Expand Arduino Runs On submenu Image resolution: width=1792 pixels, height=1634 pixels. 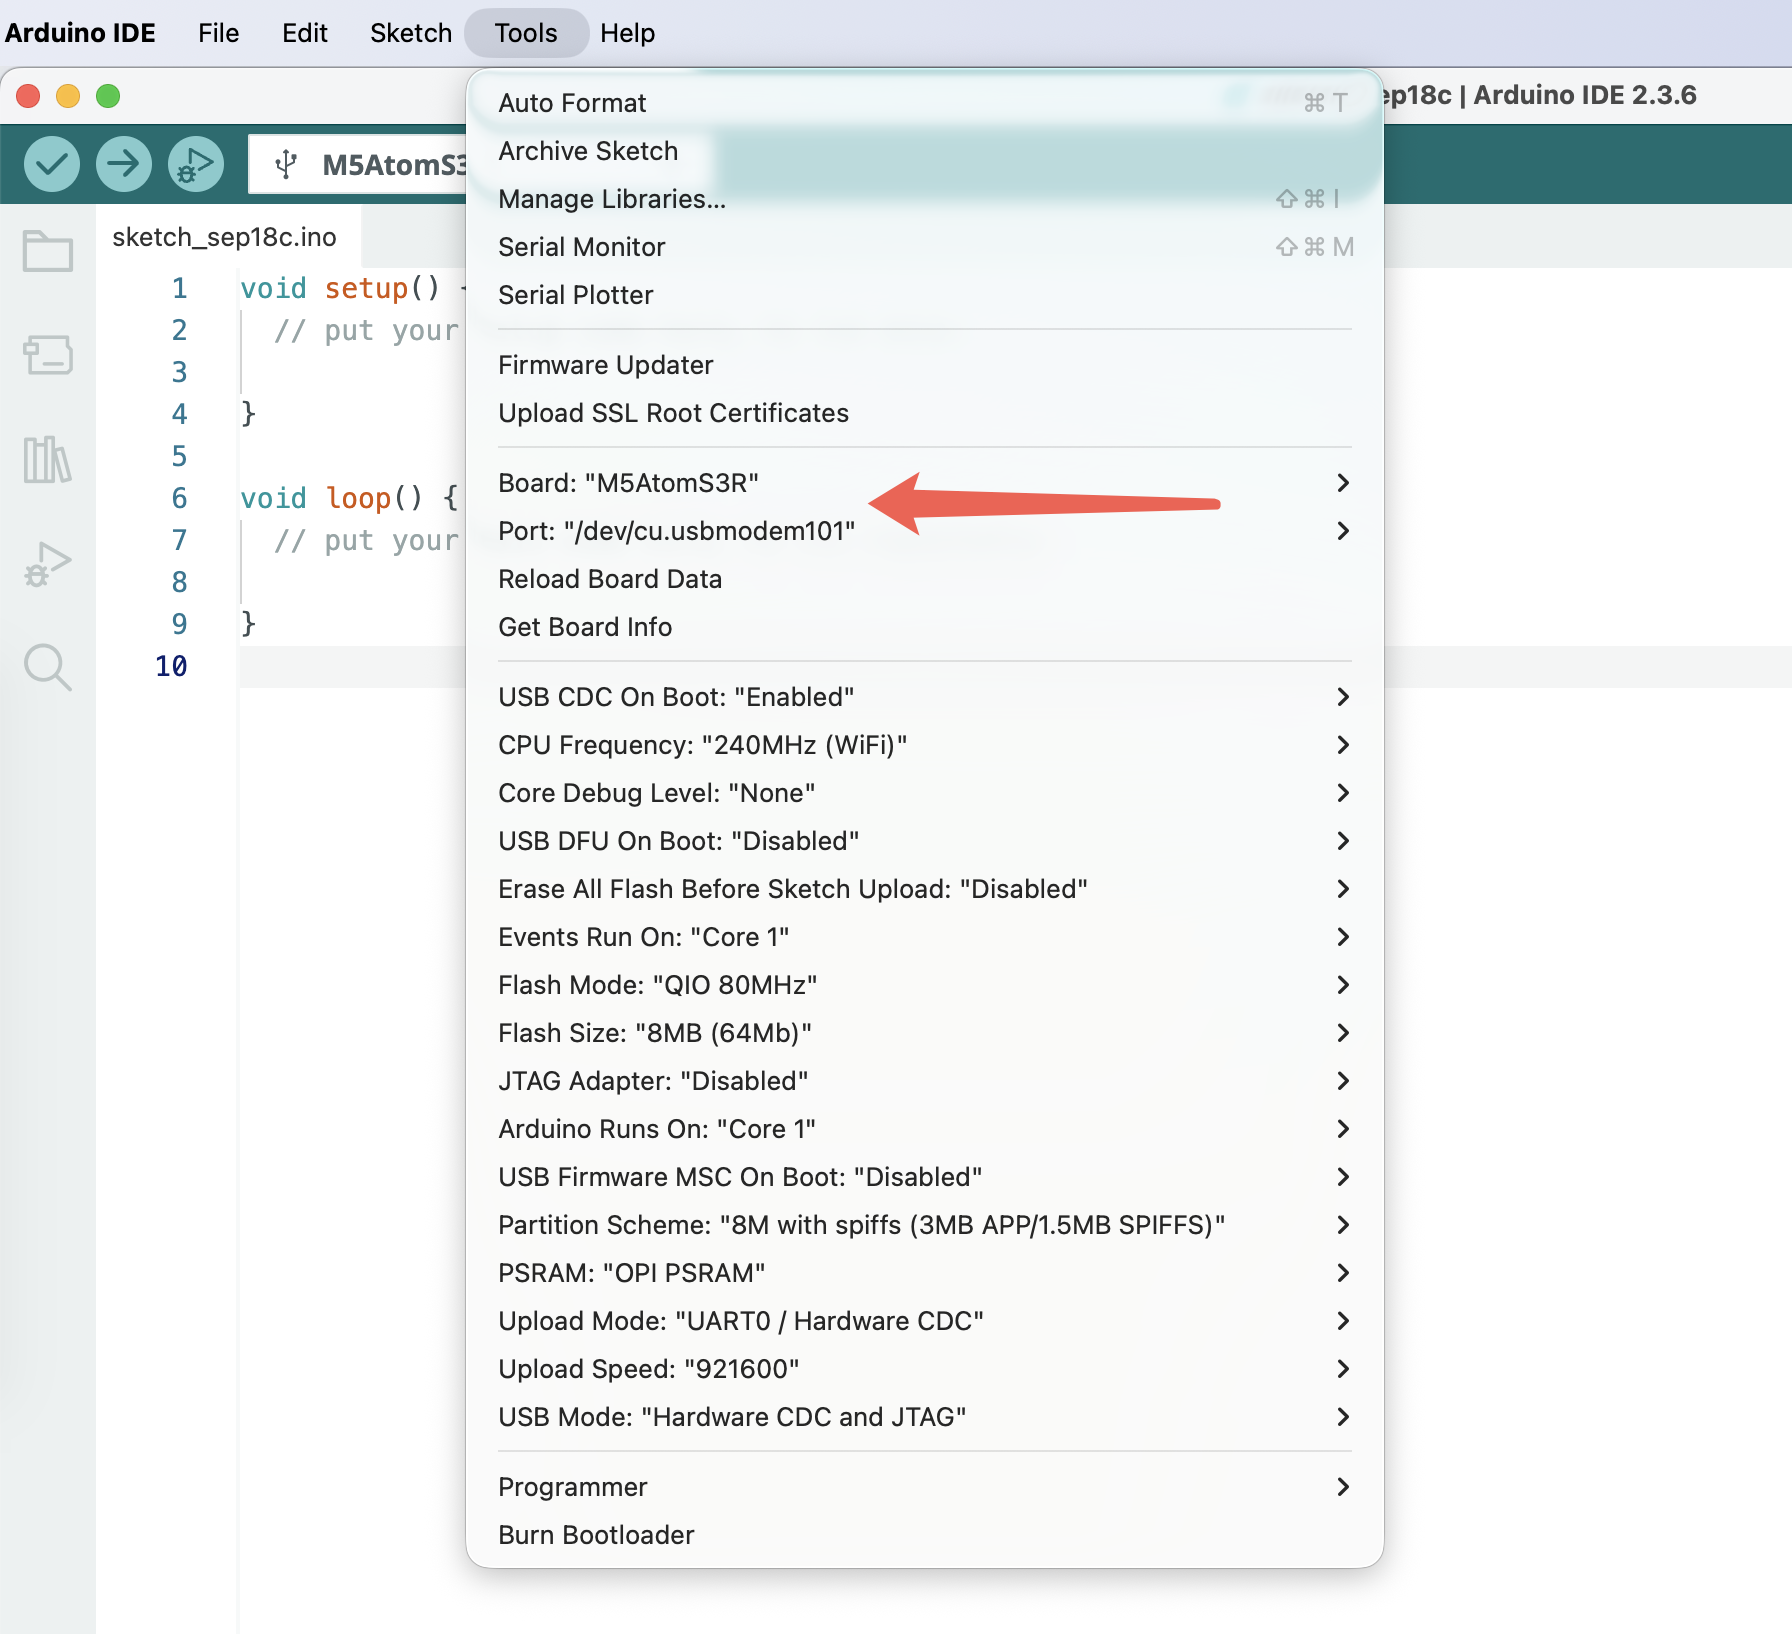(925, 1129)
